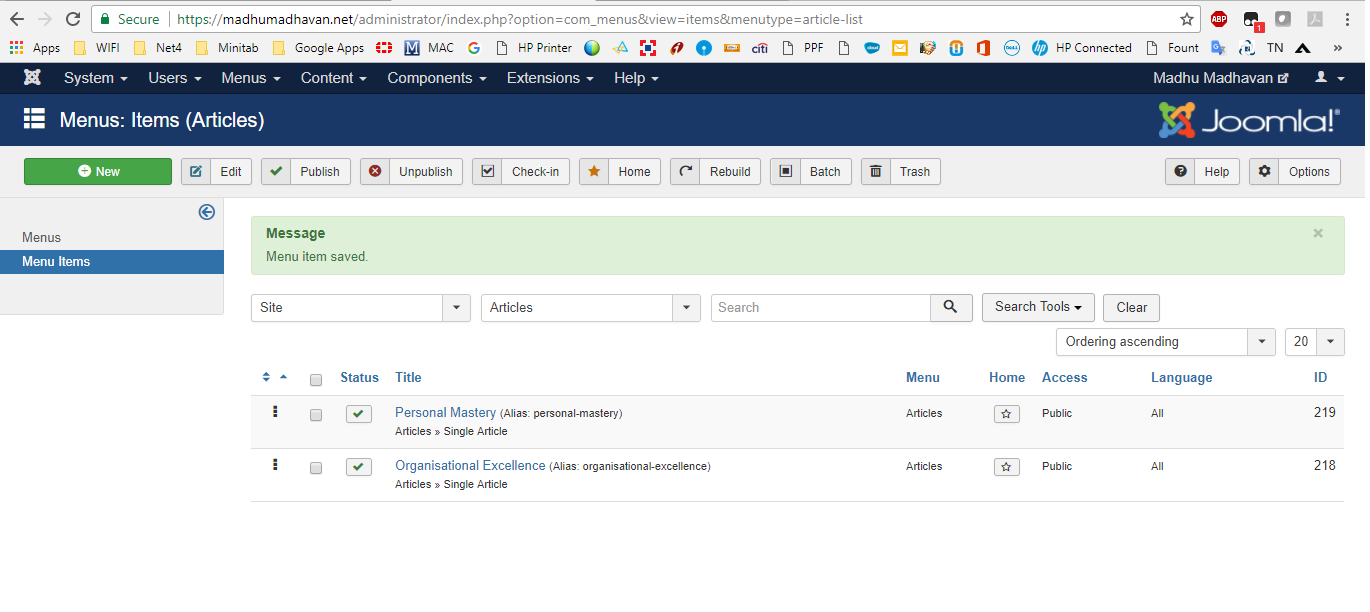Open the list limit 20 dropdown

point(1314,341)
